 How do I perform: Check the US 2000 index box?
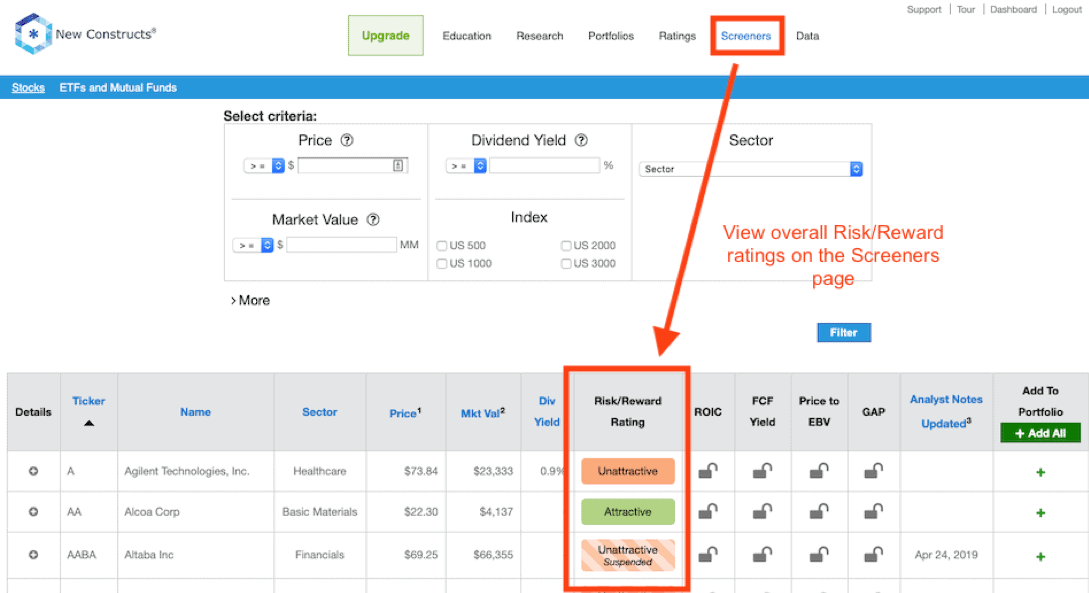click(566, 246)
